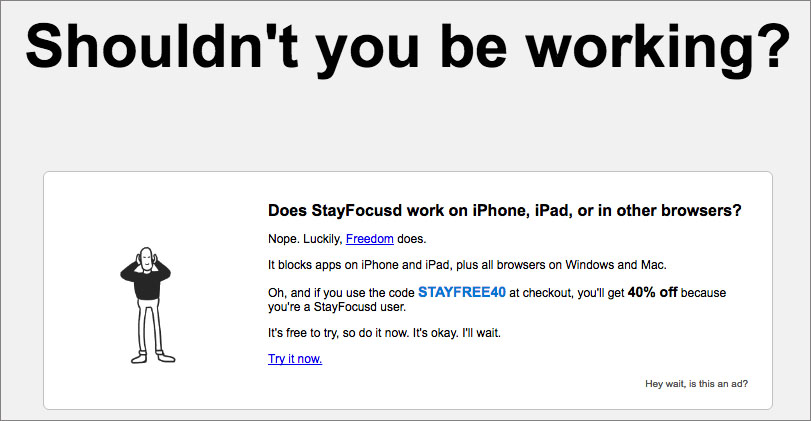Image resolution: width=811 pixels, height=421 pixels.
Task: Click "Windows and Mac" text
Action: (x=615, y=265)
